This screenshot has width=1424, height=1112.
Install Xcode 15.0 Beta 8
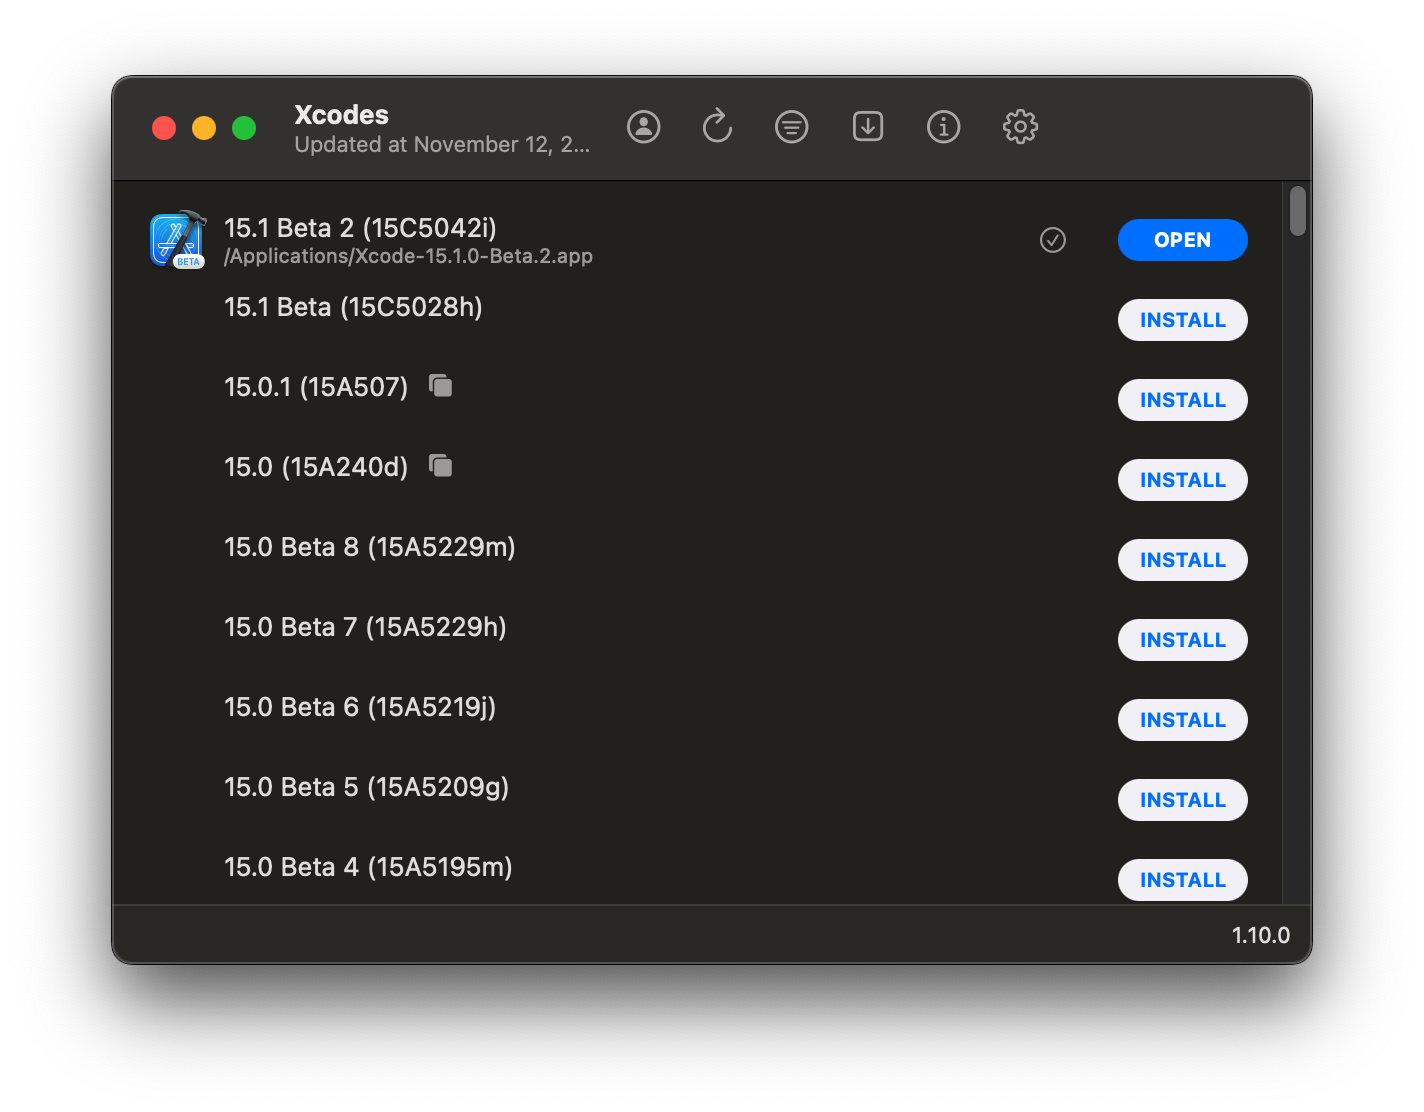point(1182,560)
